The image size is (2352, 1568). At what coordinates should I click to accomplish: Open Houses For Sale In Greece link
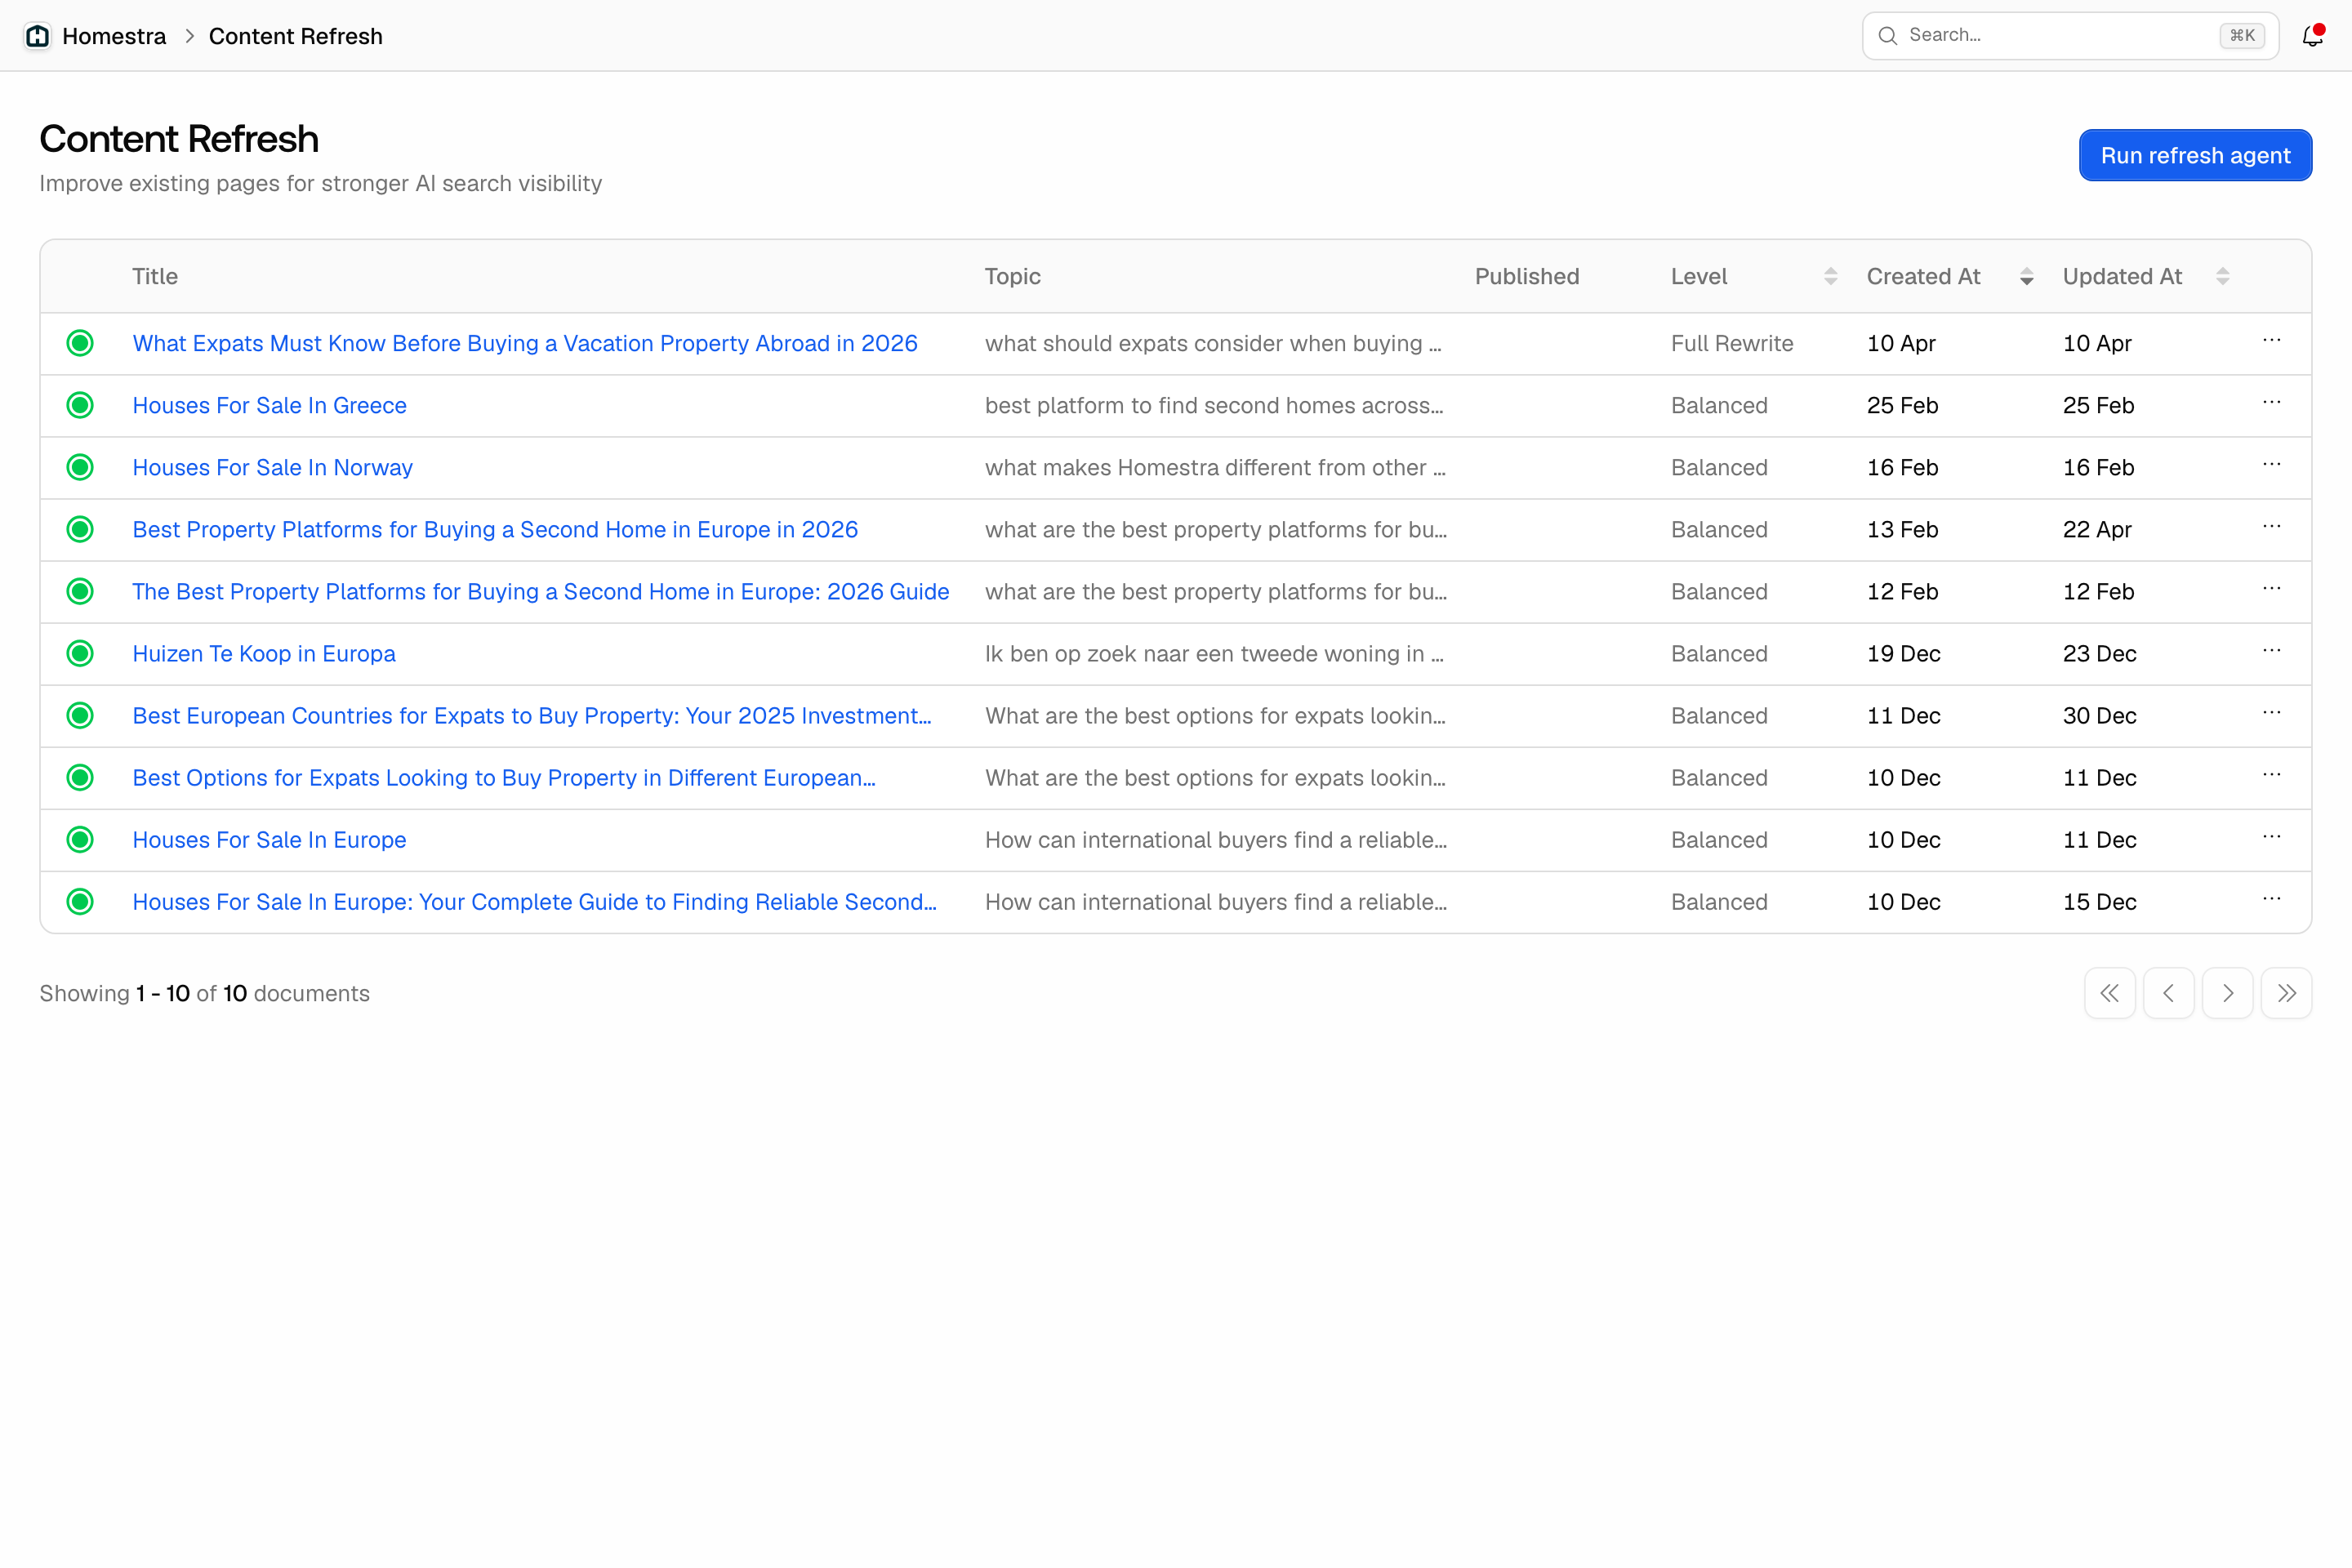click(269, 405)
